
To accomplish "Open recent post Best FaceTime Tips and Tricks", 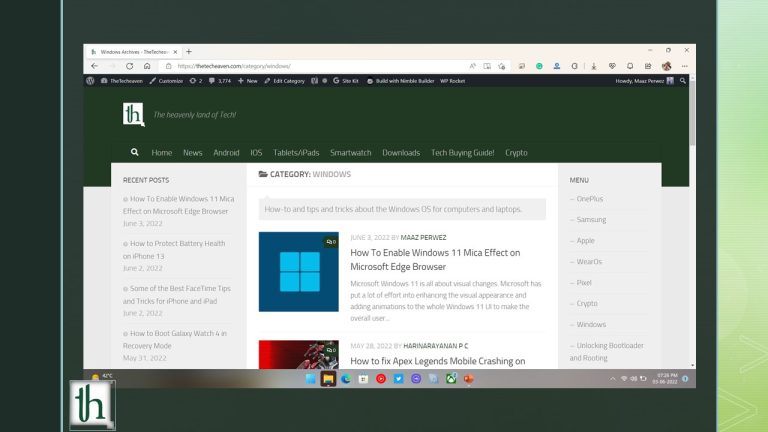I will pyautogui.click(x=177, y=295).
